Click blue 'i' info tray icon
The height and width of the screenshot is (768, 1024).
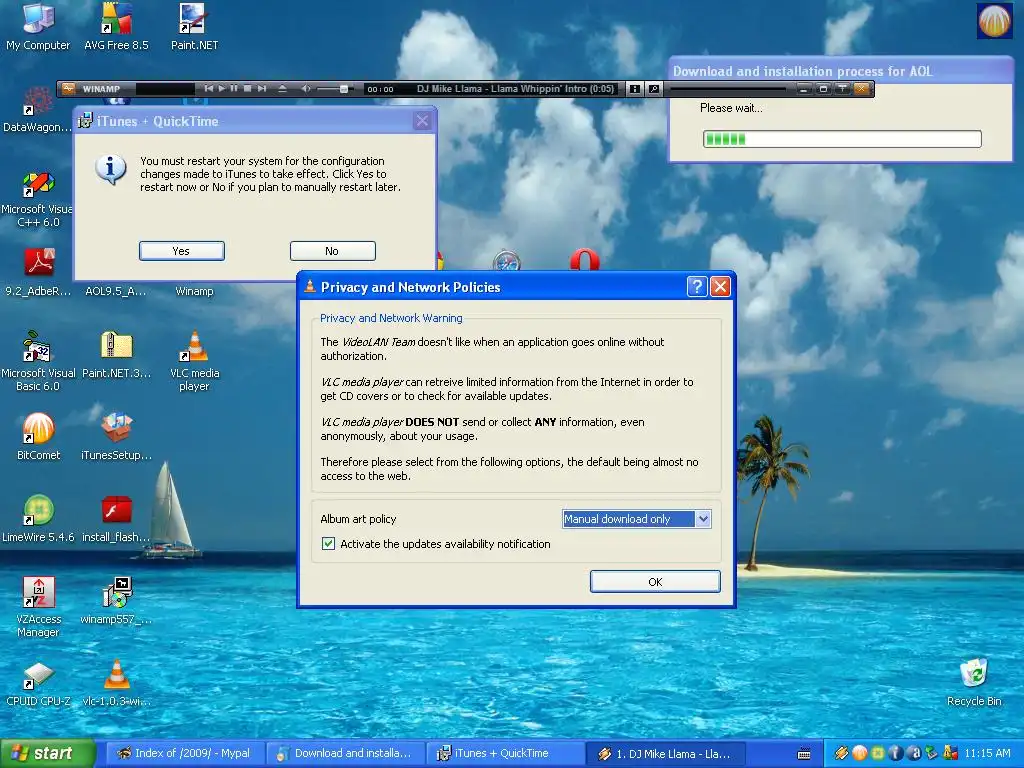[896, 753]
